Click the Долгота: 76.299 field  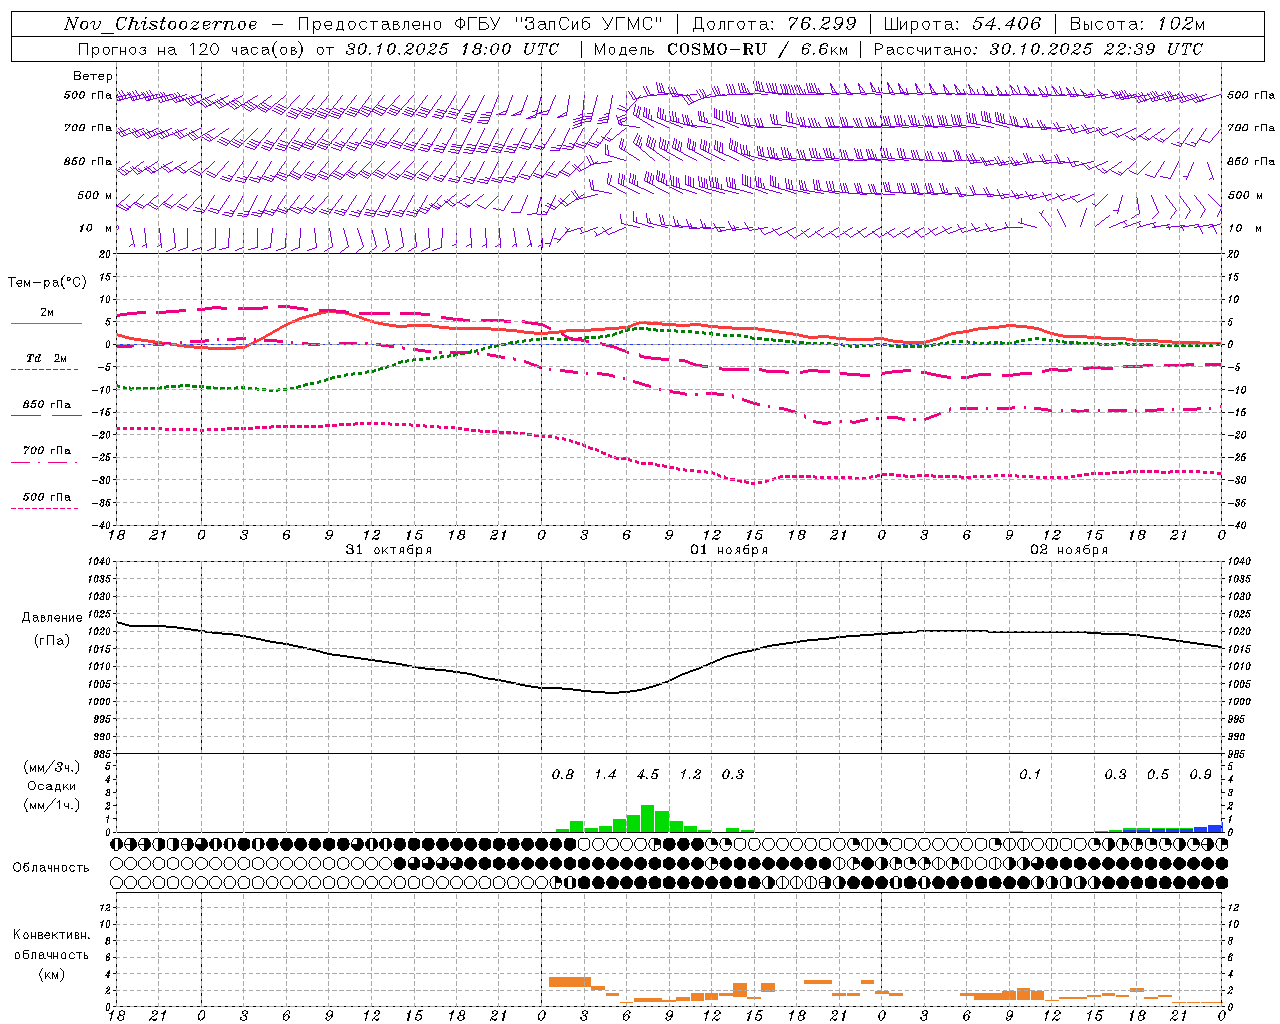pos(774,24)
